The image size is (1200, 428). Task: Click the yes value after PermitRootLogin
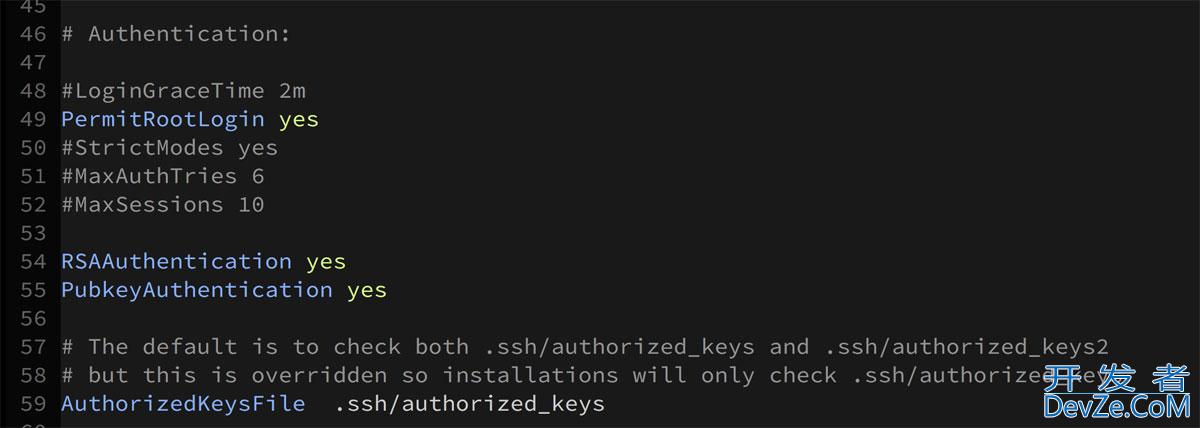pos(298,119)
